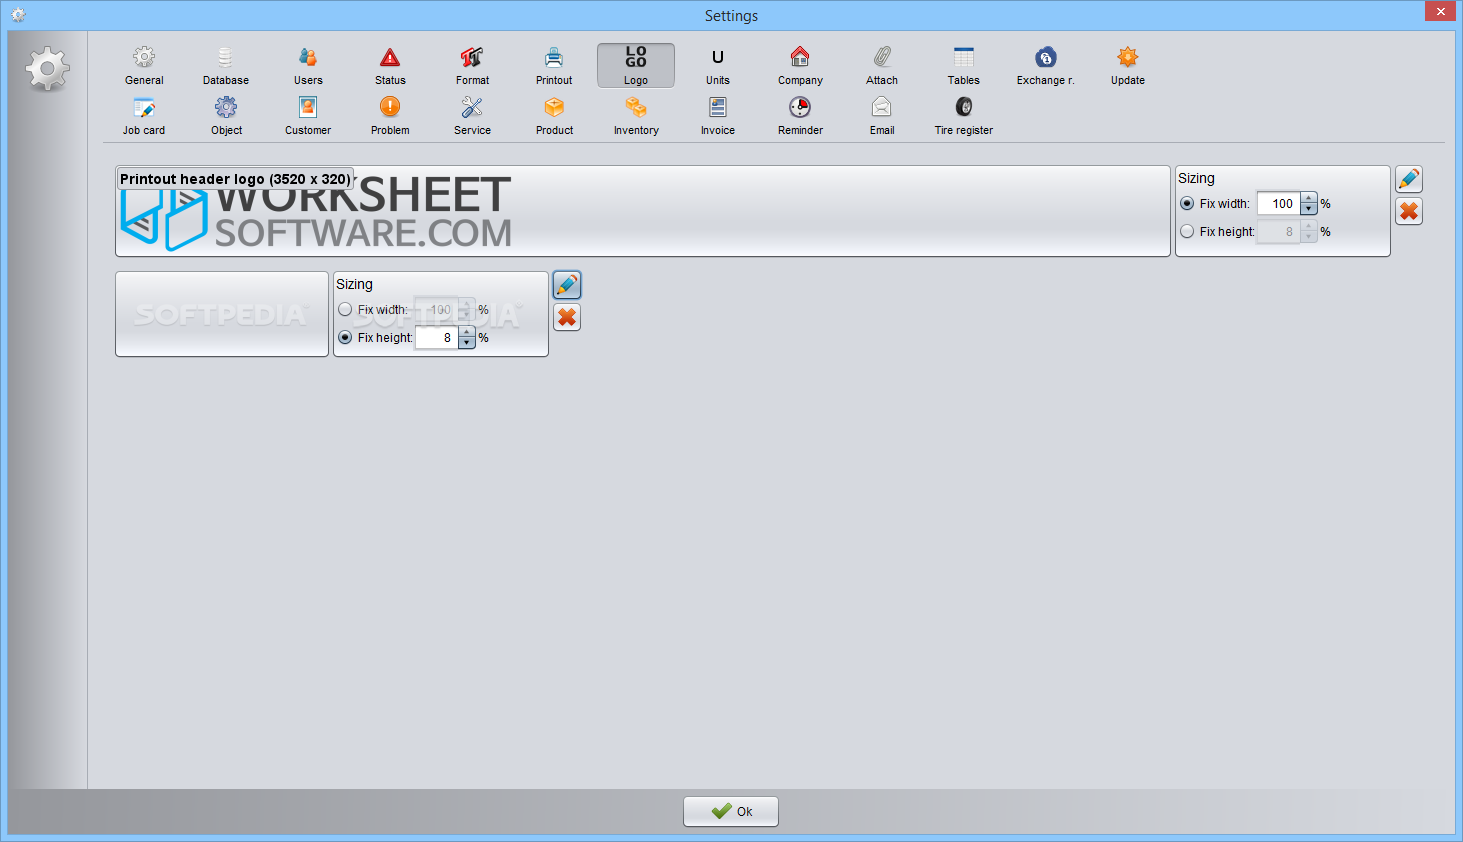
Task: Open the Users settings section
Action: (x=308, y=66)
